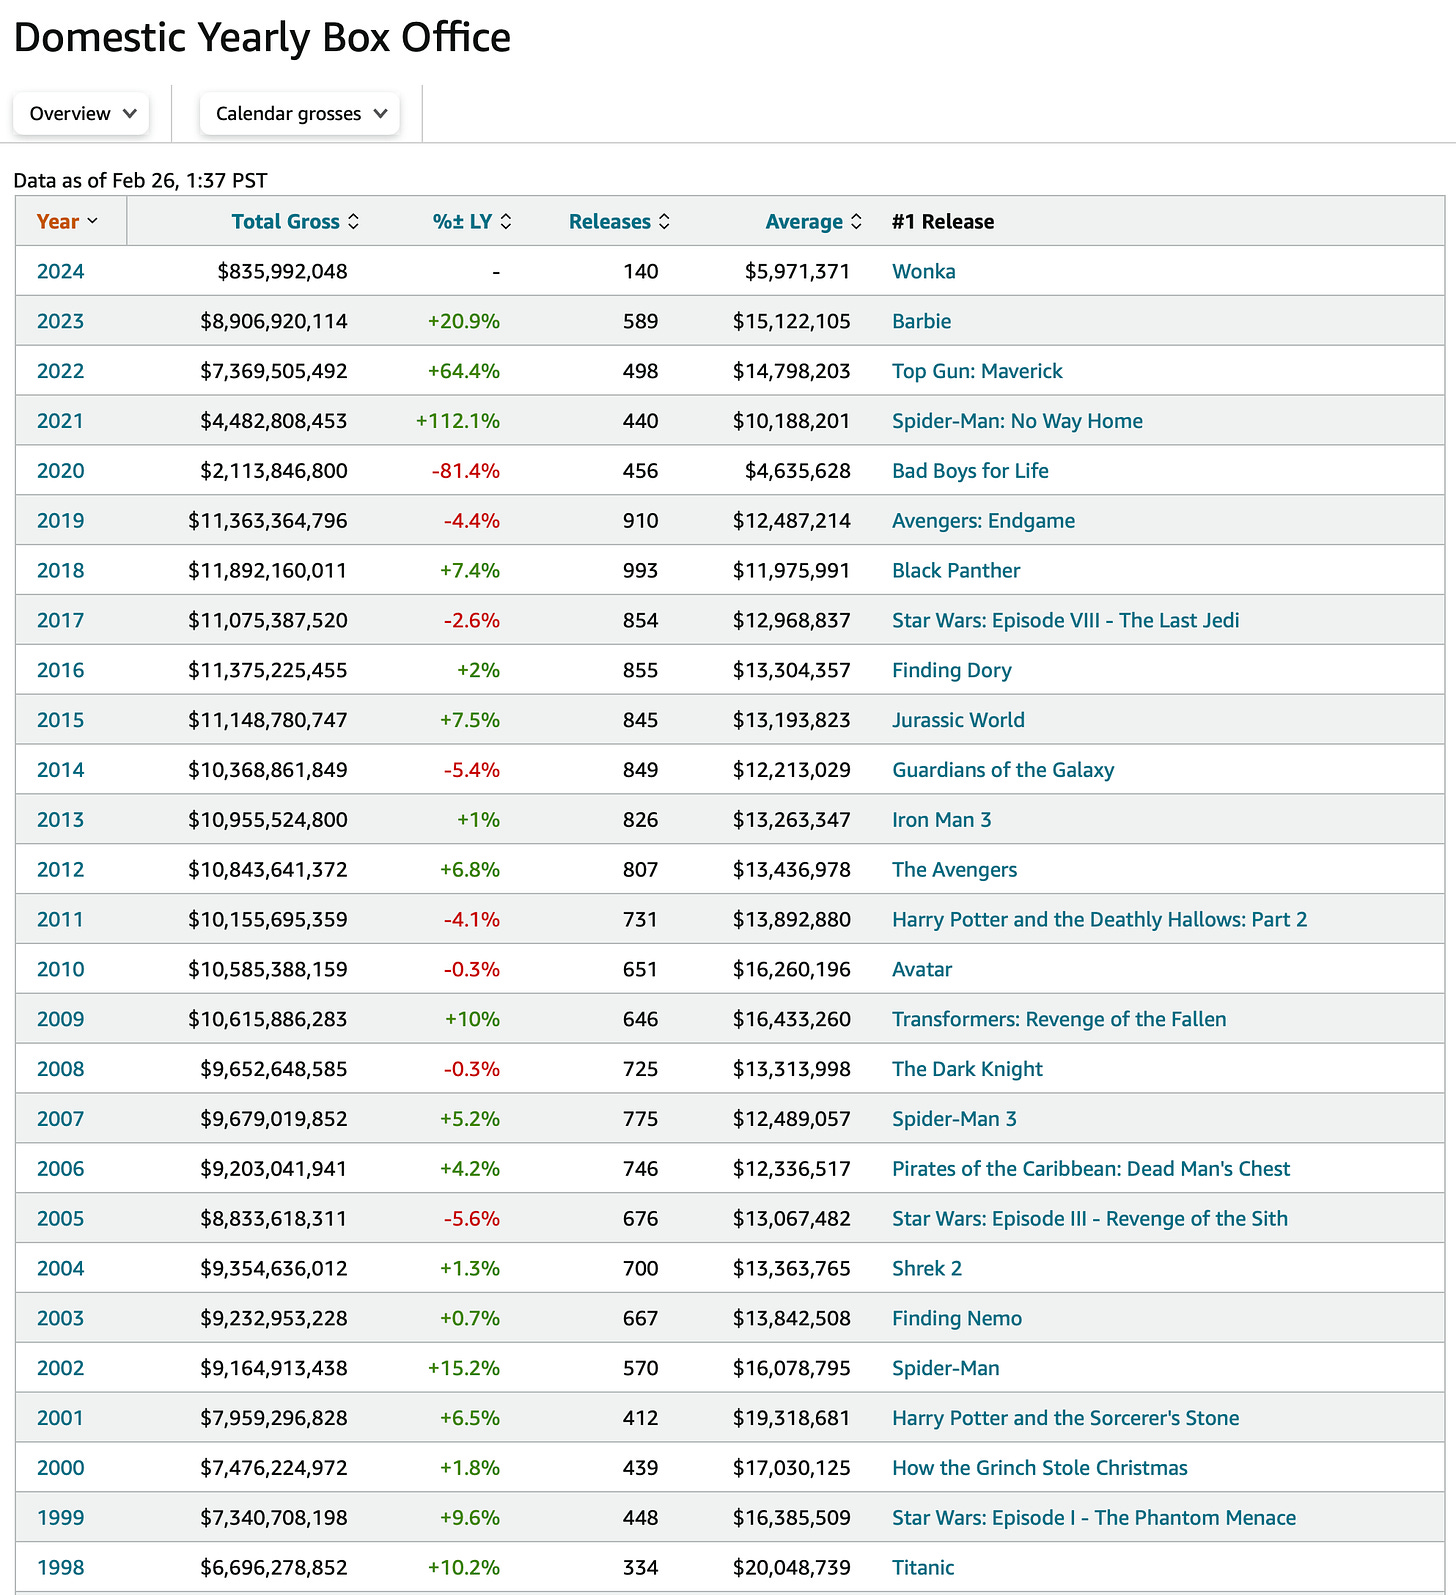The width and height of the screenshot is (1456, 1595).
Task: Open The Dark Knight link
Action: tap(967, 1069)
